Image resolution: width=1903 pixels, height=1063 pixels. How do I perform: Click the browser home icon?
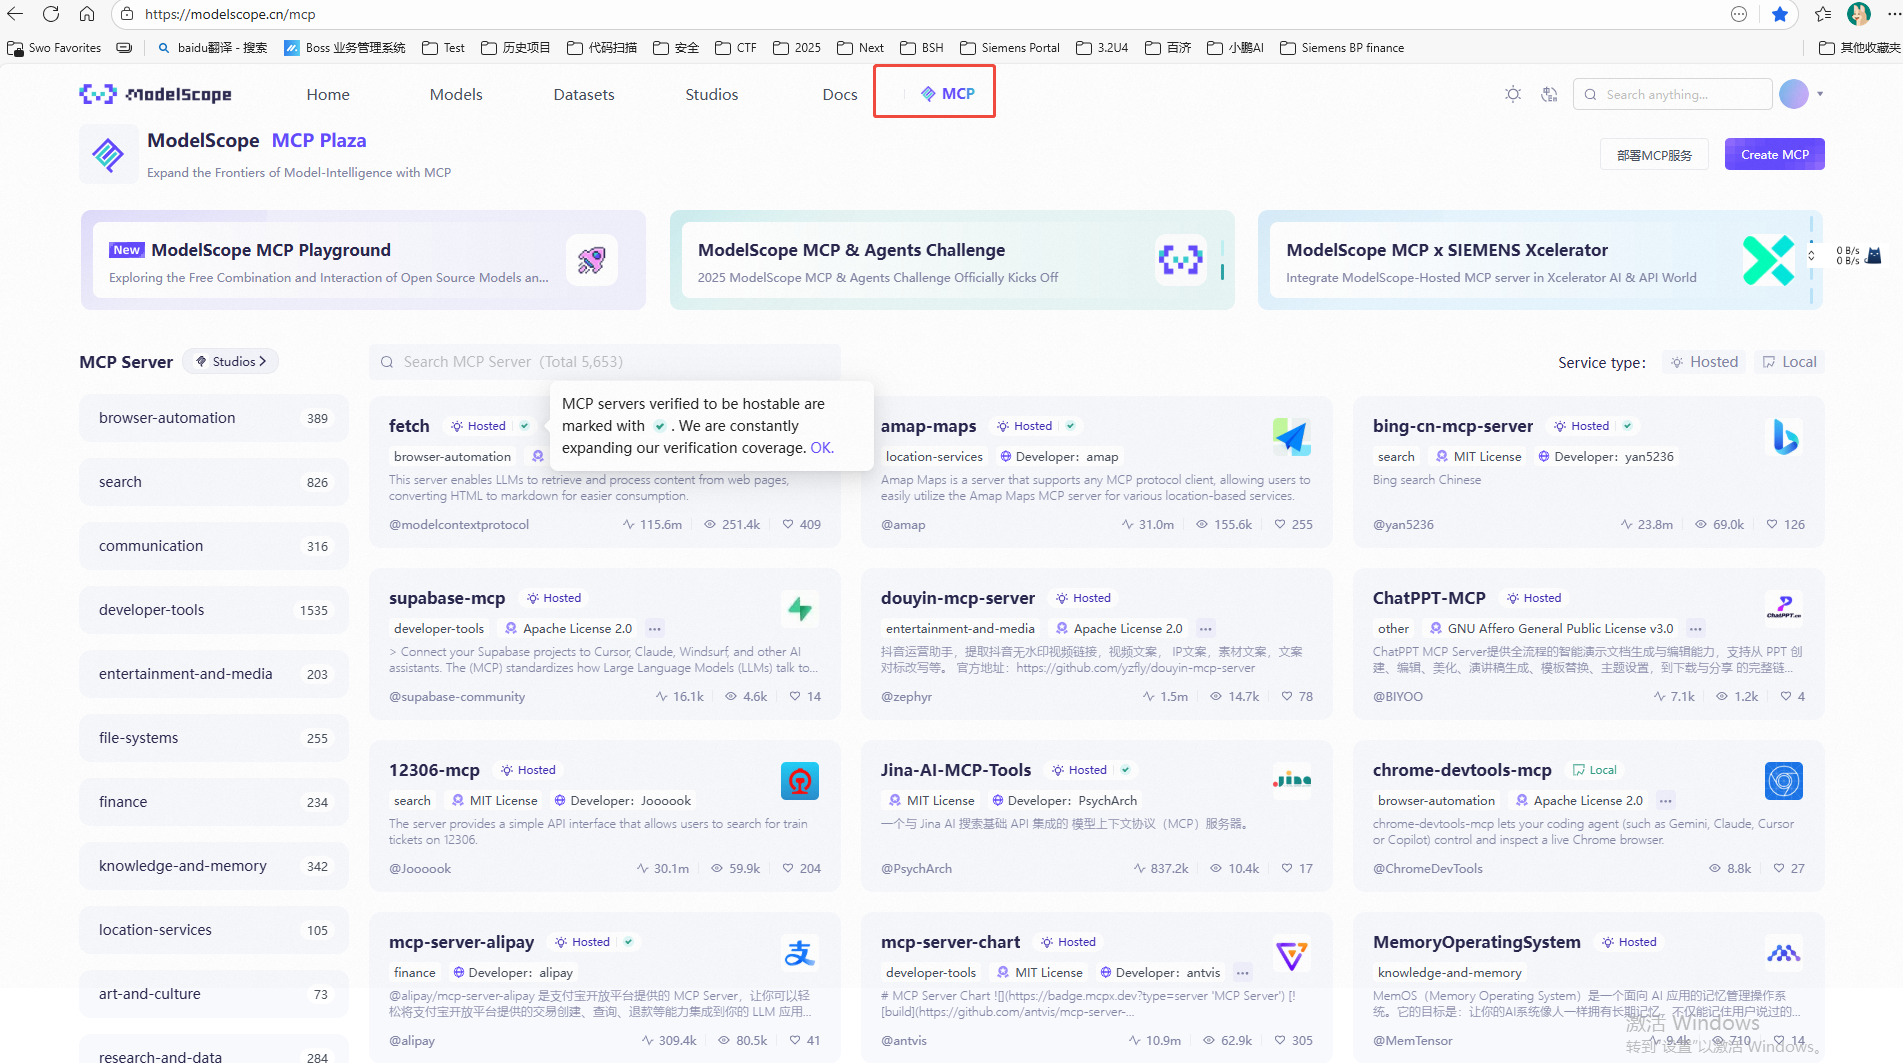click(87, 14)
